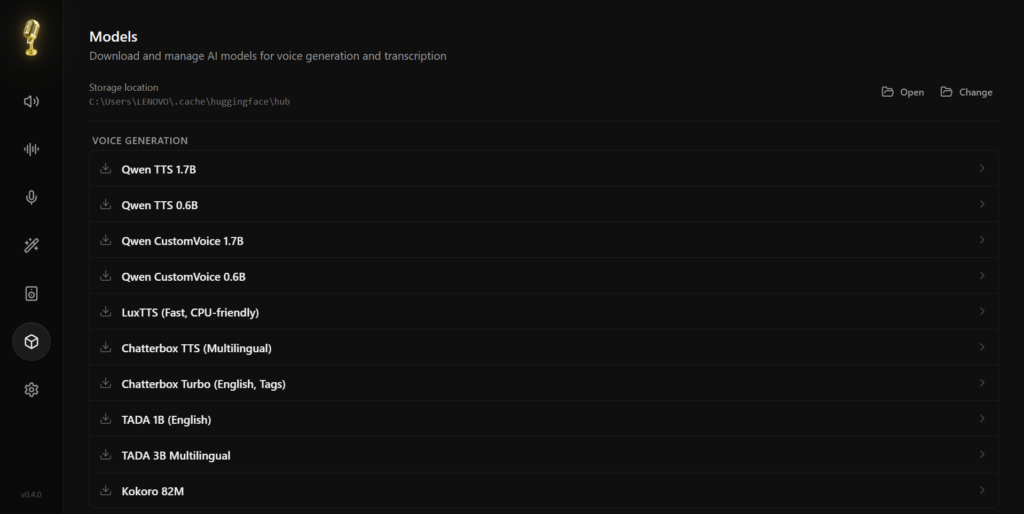Select the cube Models sidebar icon
1024x514 pixels.
point(31,342)
